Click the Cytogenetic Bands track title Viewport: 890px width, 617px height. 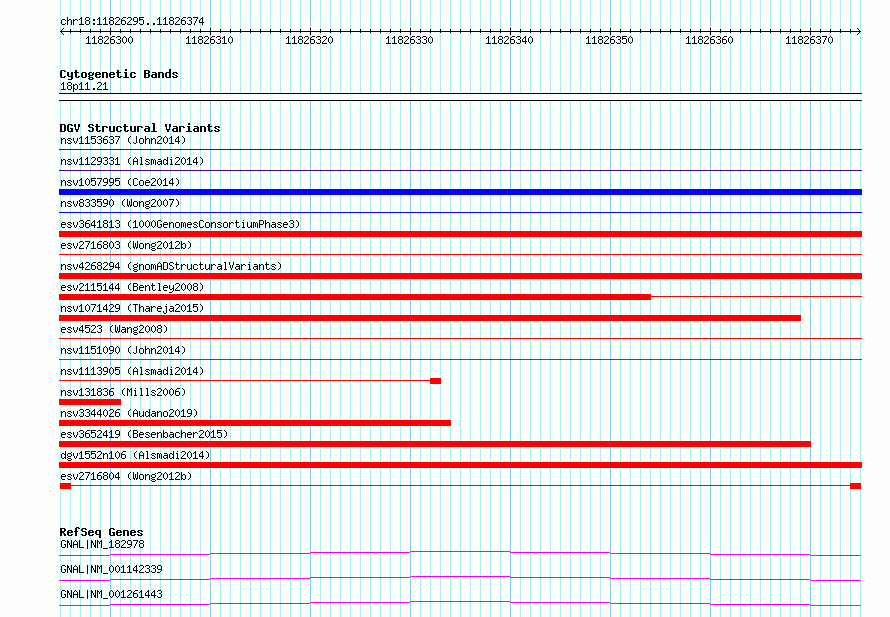pyautogui.click(x=119, y=74)
